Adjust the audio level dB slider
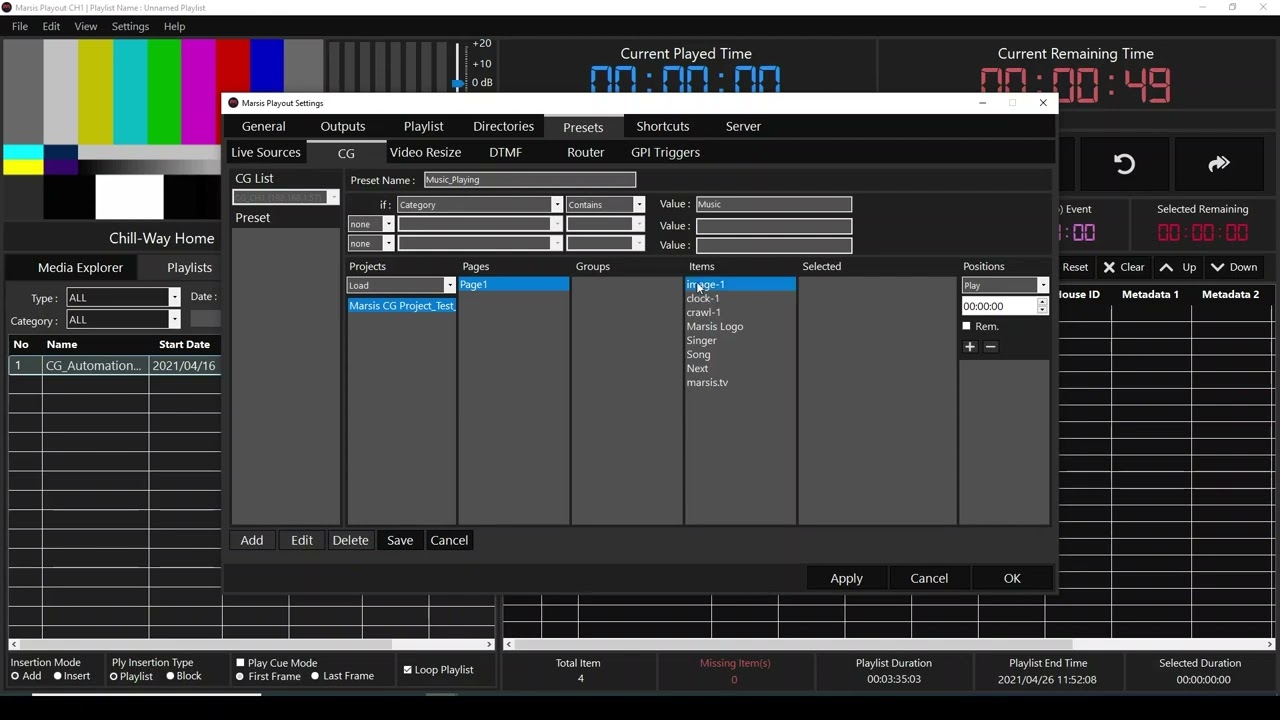The height and width of the screenshot is (720, 1280). point(458,82)
